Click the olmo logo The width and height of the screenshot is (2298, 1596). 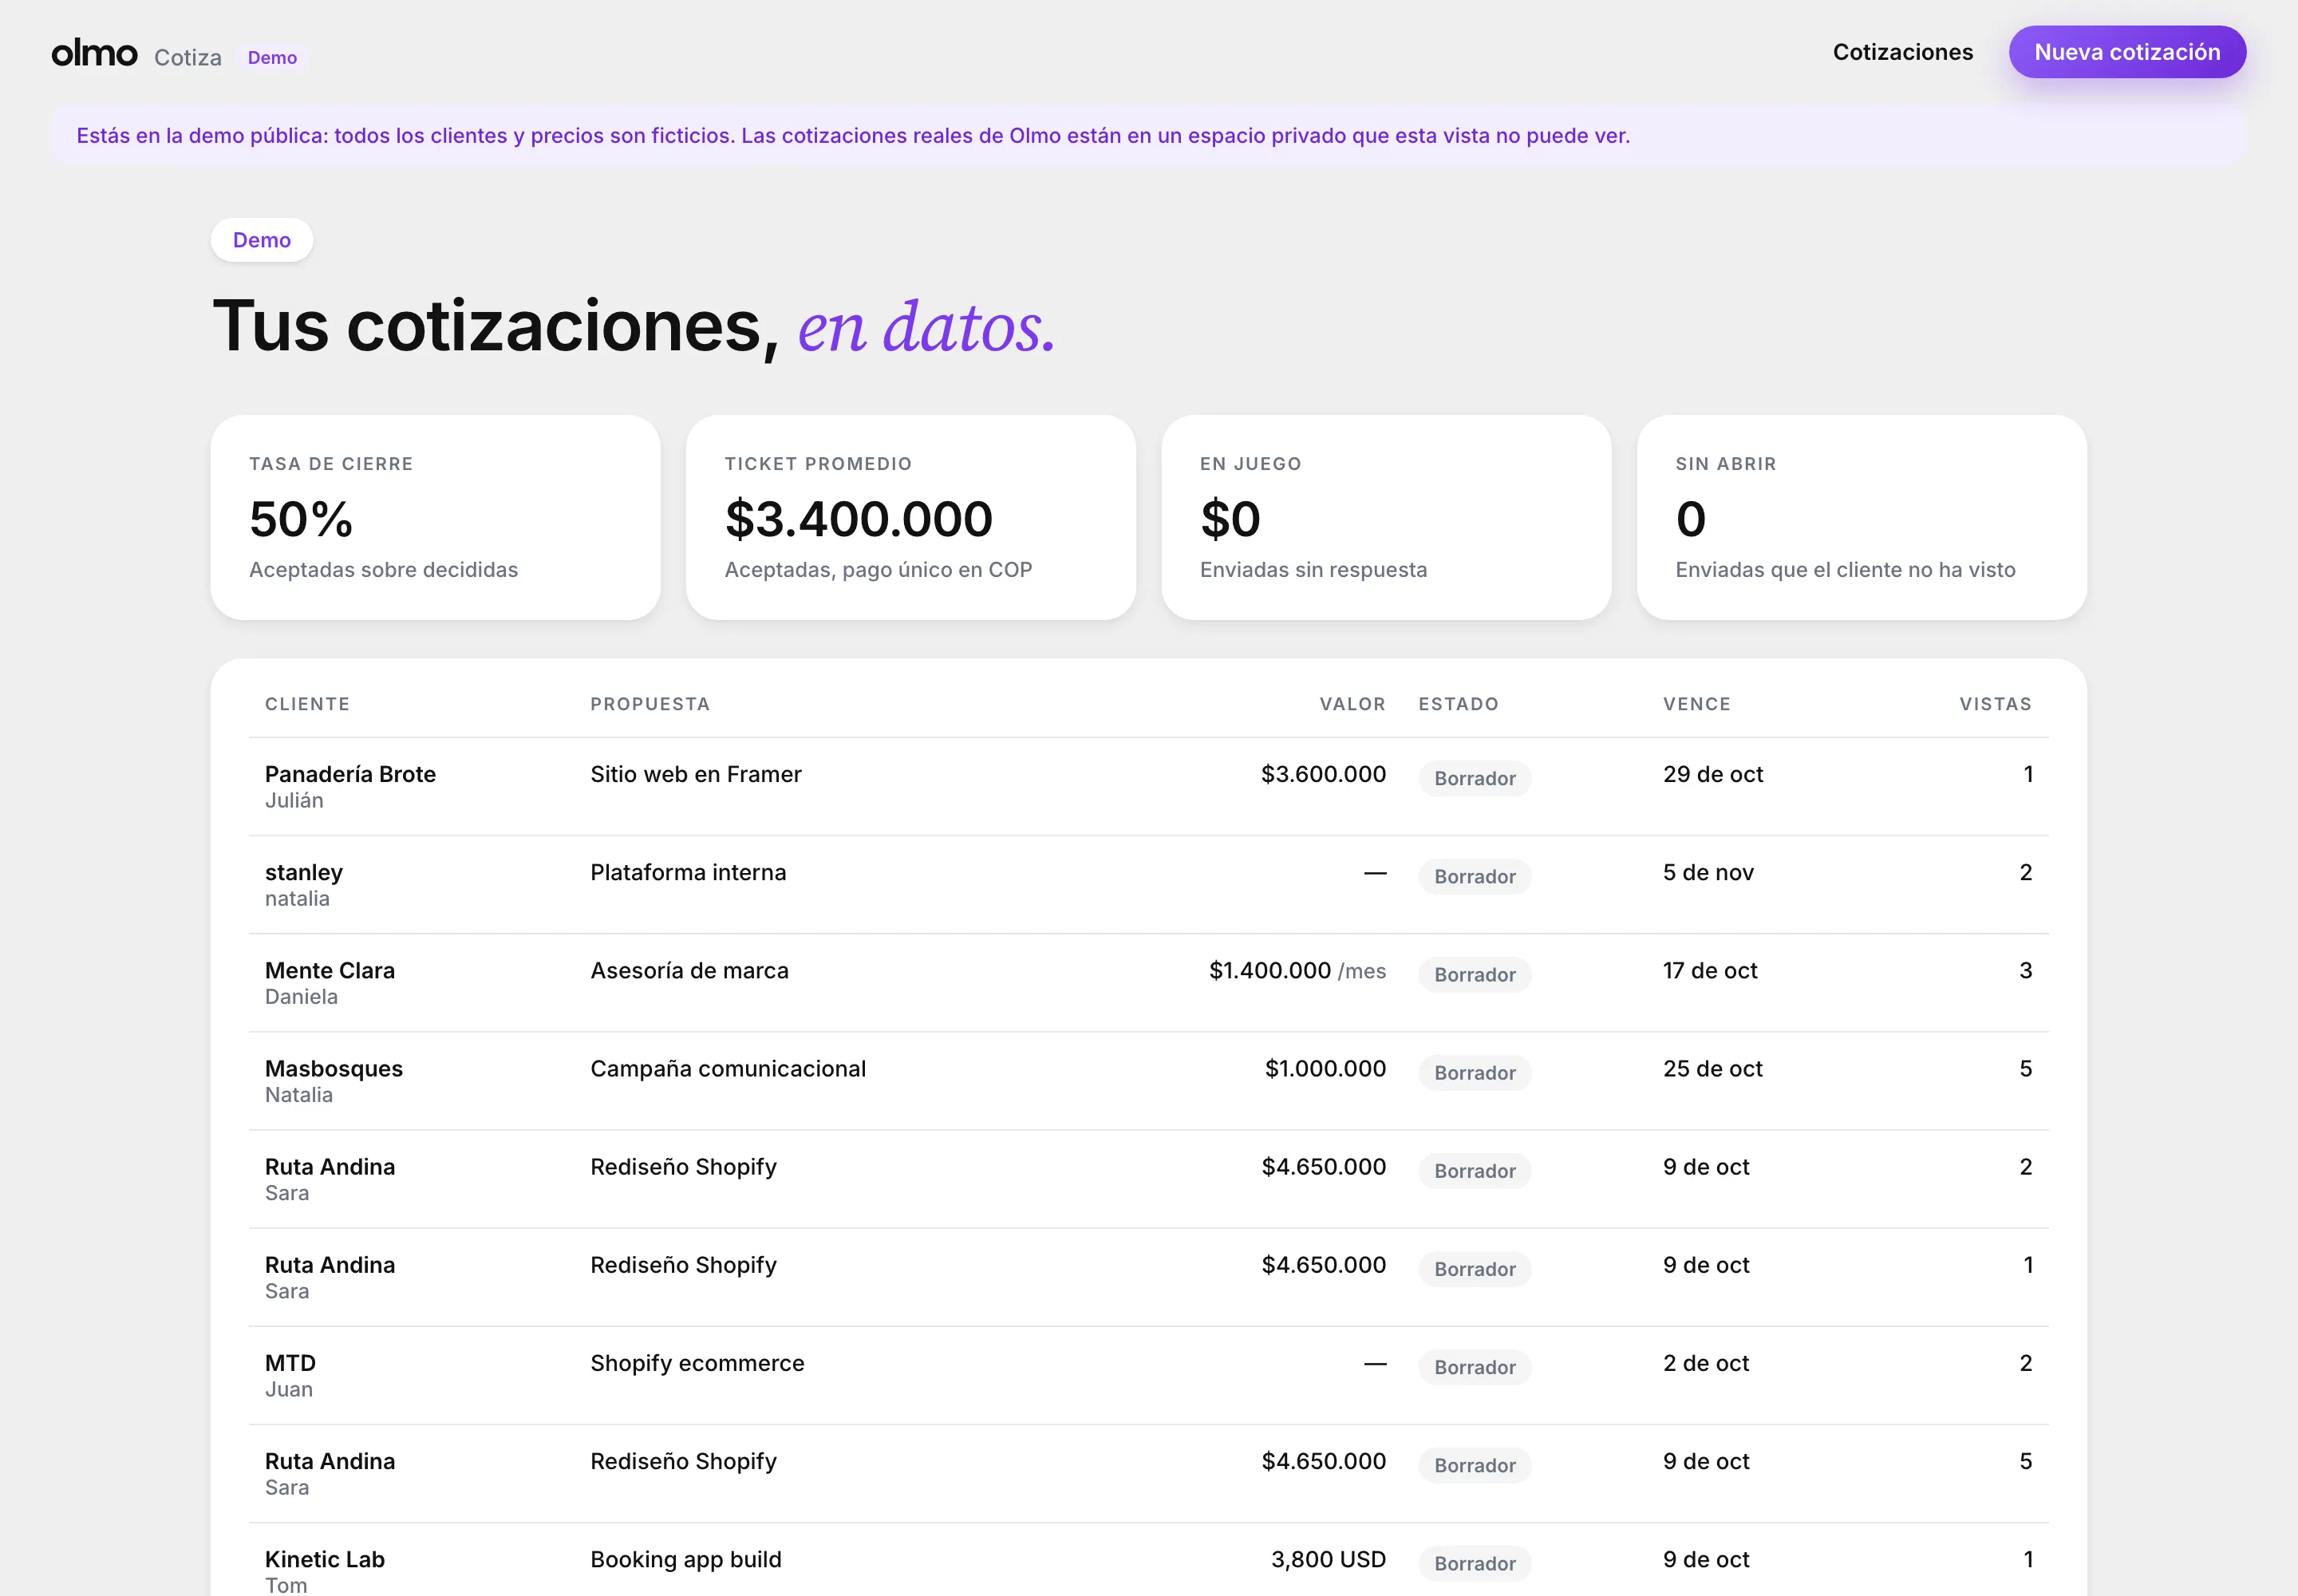pyautogui.click(x=94, y=52)
